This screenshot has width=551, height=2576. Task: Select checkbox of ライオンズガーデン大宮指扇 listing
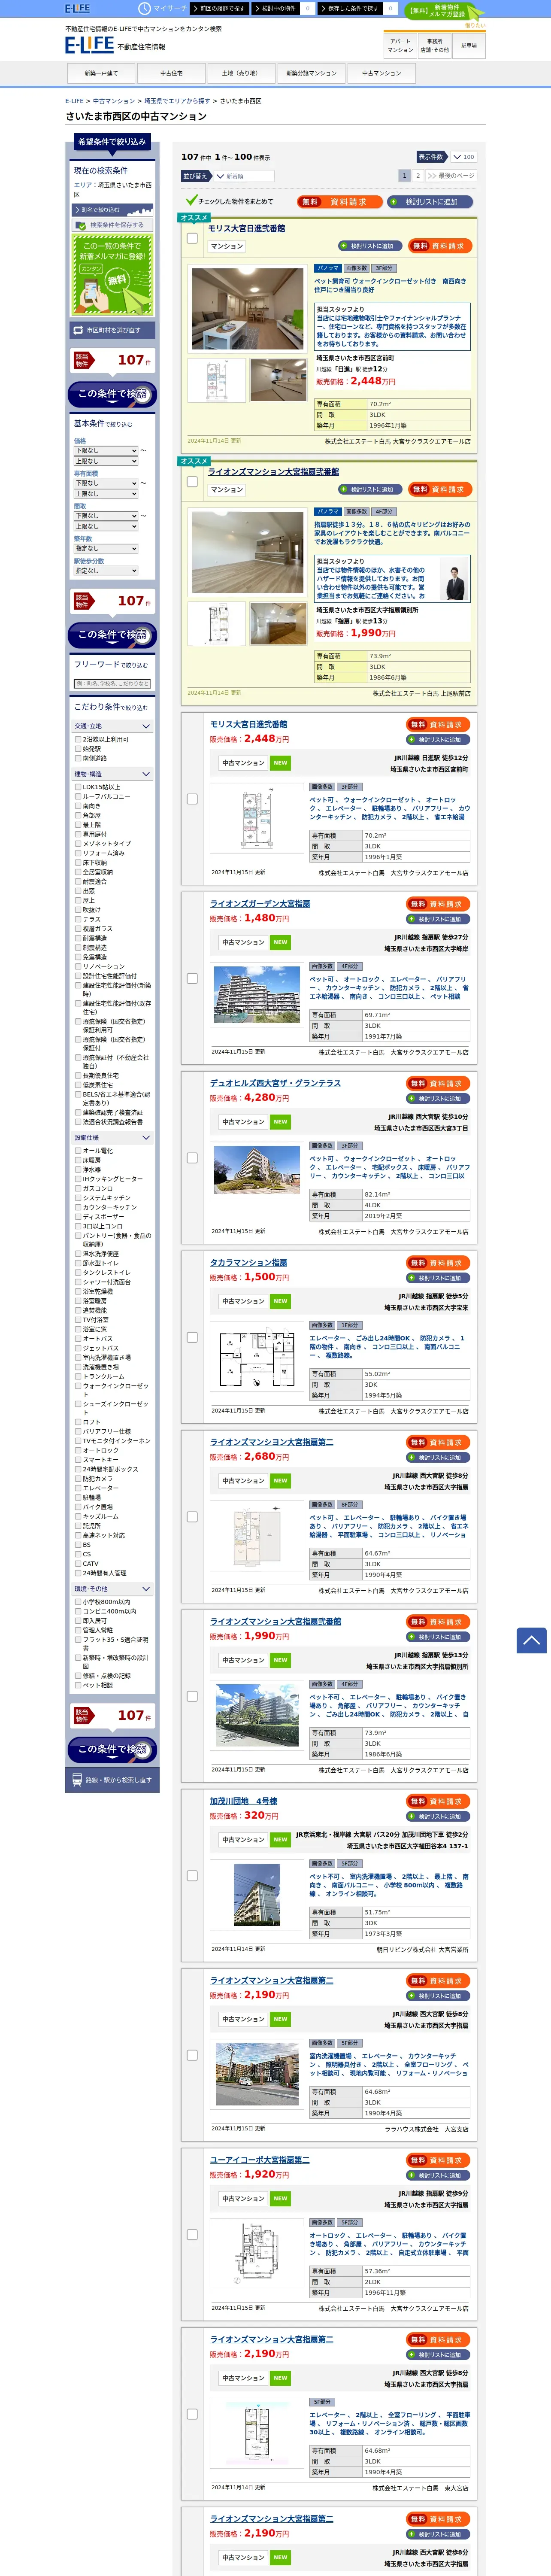click(192, 979)
